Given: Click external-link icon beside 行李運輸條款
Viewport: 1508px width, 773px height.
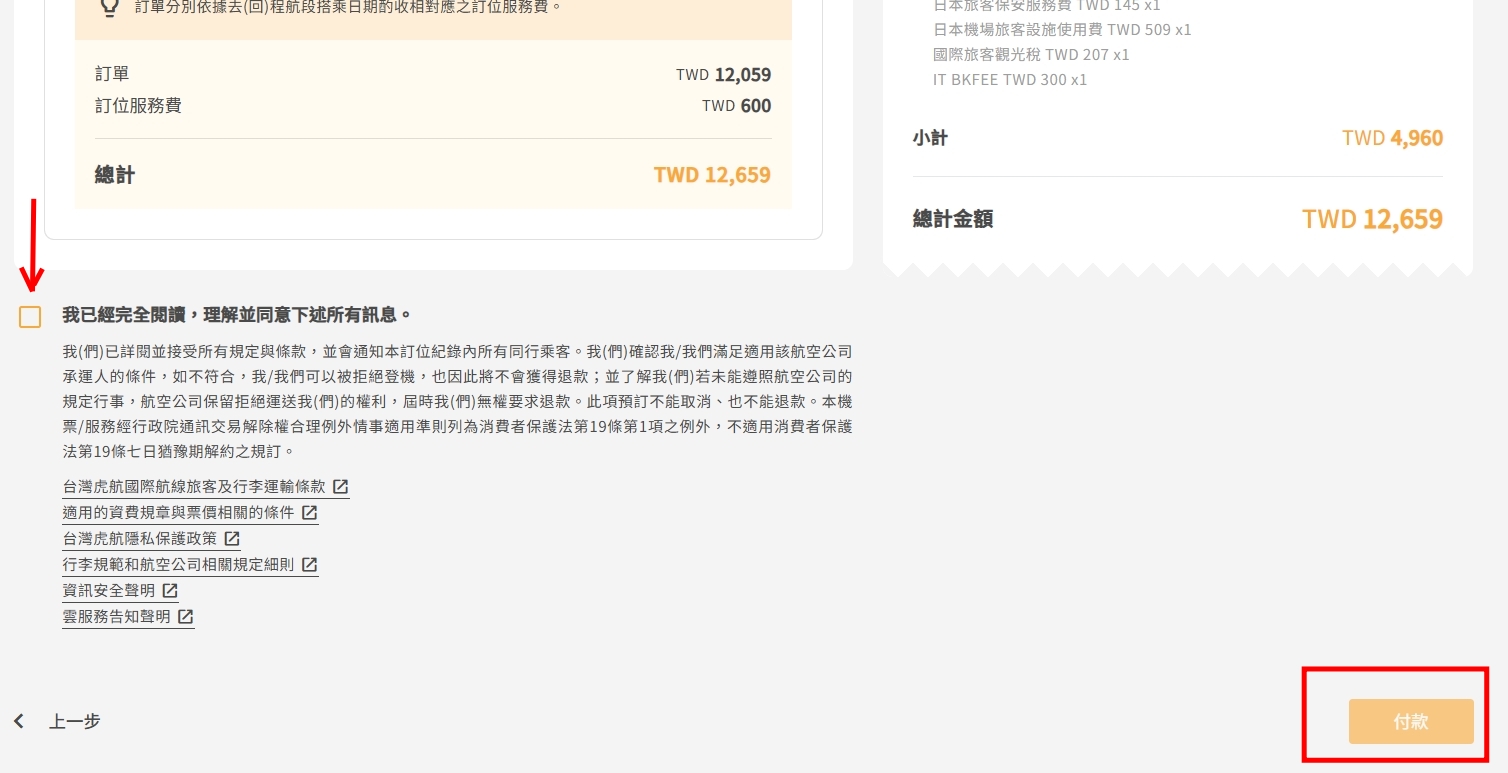Looking at the screenshot, I should coord(341,487).
